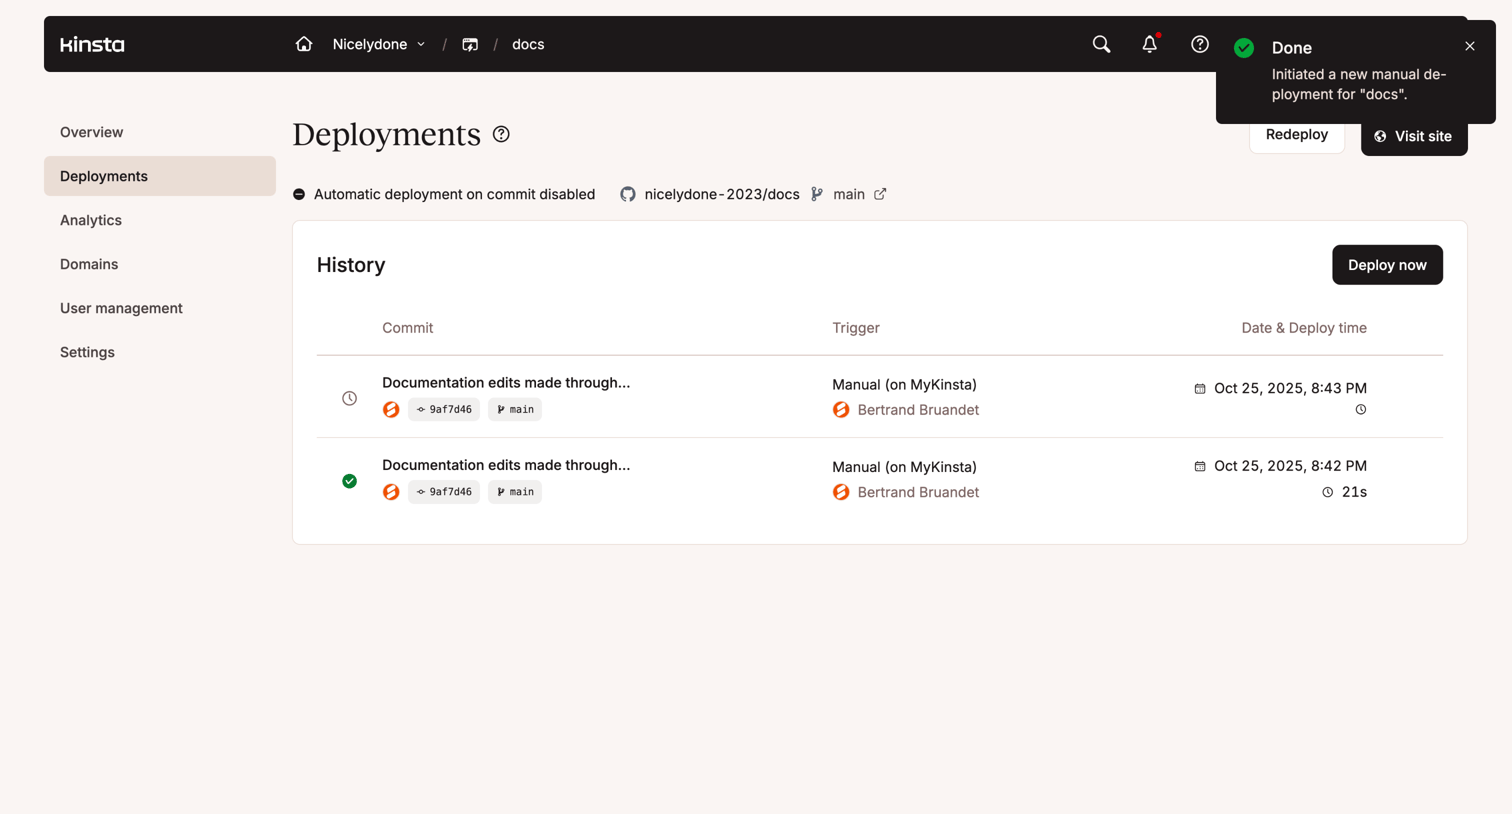
Task: Click the automatic deployment disabled icon
Action: [x=299, y=194]
